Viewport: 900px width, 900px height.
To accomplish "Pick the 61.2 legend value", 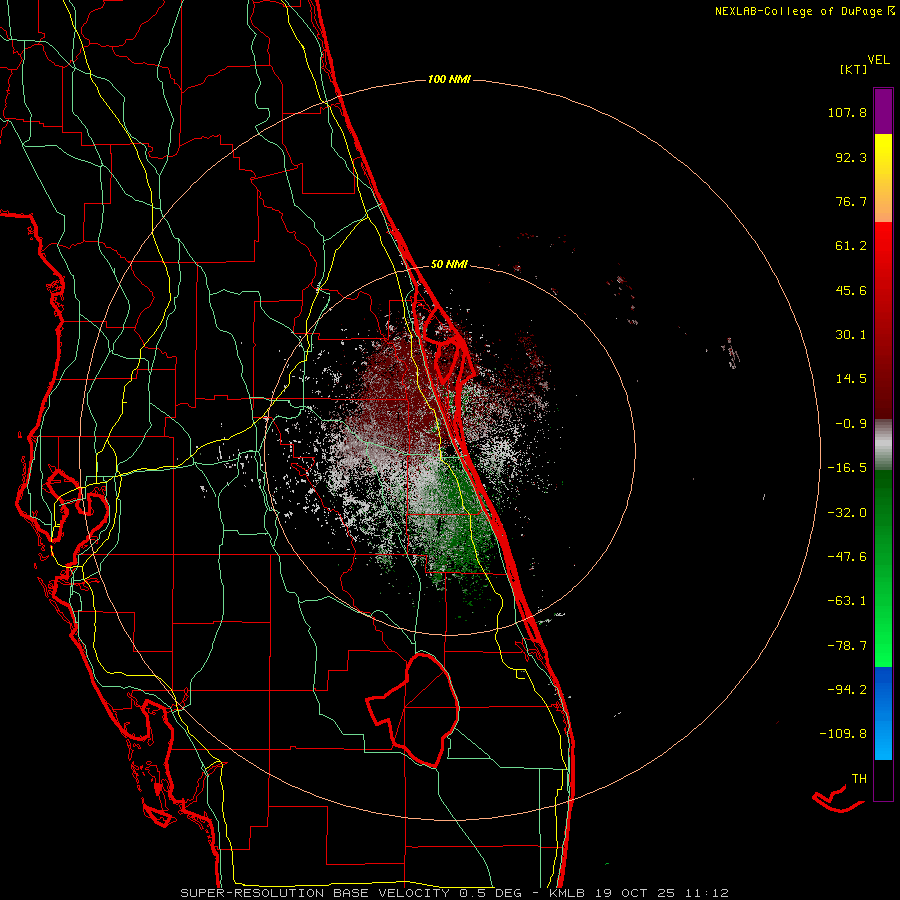I will click(851, 246).
